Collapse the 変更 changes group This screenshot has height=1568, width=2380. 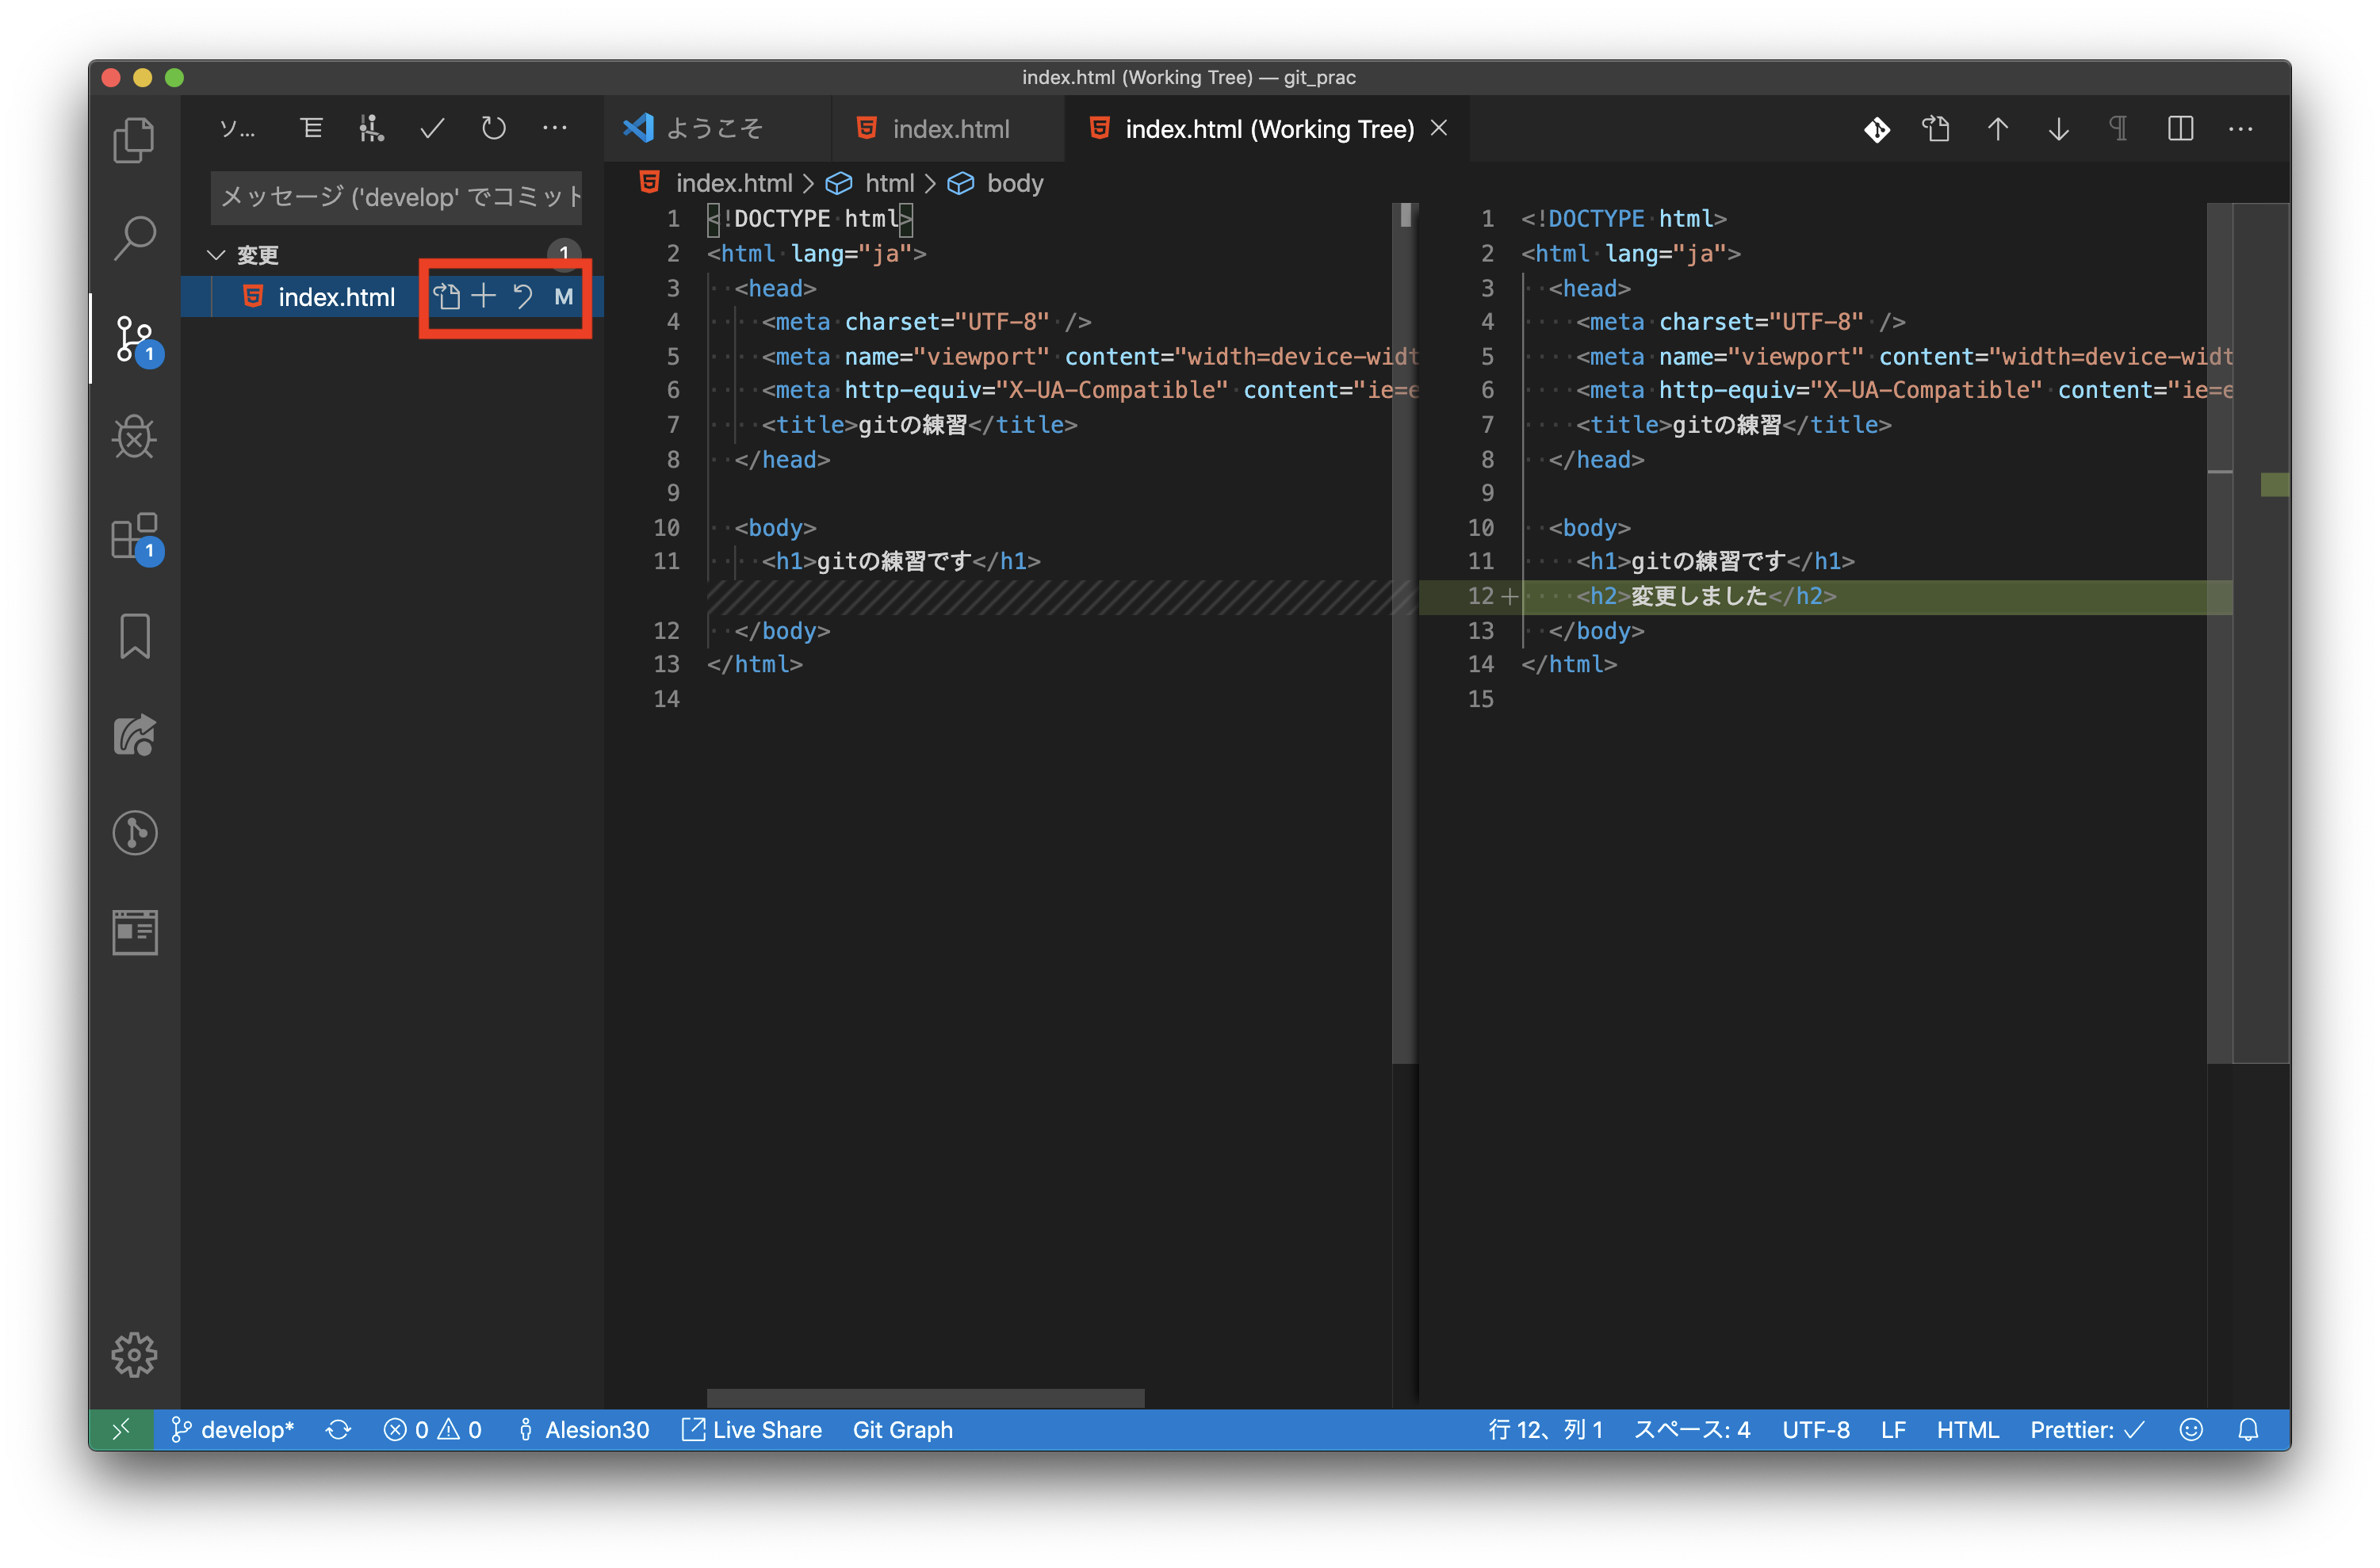[x=216, y=255]
